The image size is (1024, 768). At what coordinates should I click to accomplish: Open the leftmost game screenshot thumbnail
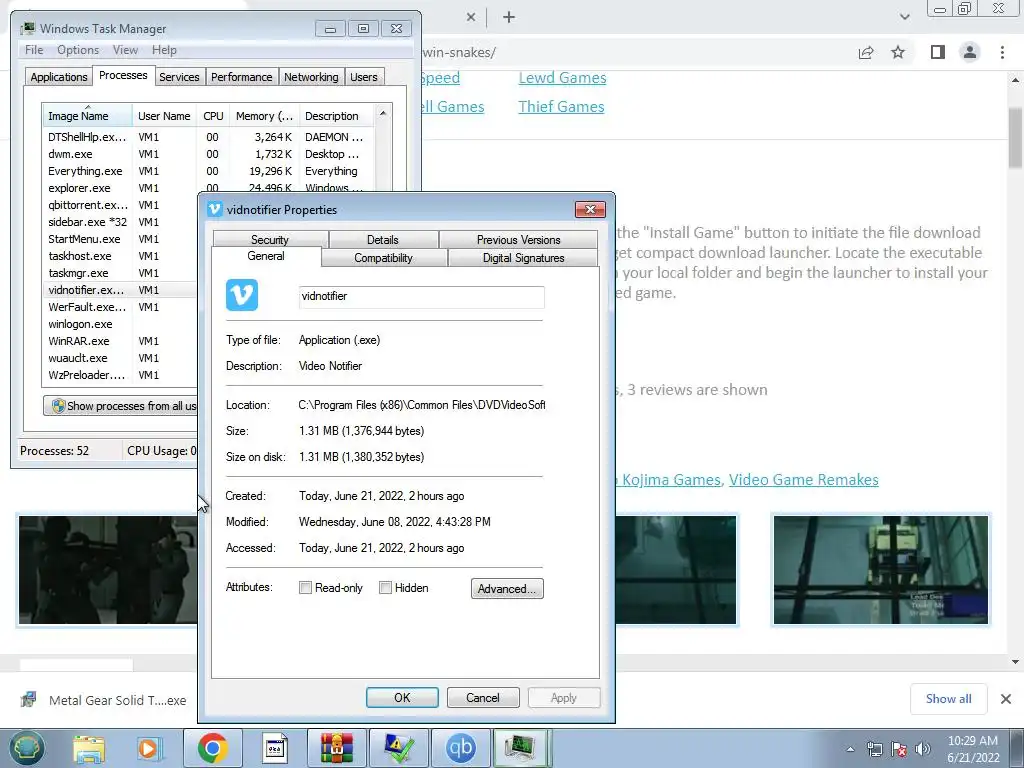108,569
